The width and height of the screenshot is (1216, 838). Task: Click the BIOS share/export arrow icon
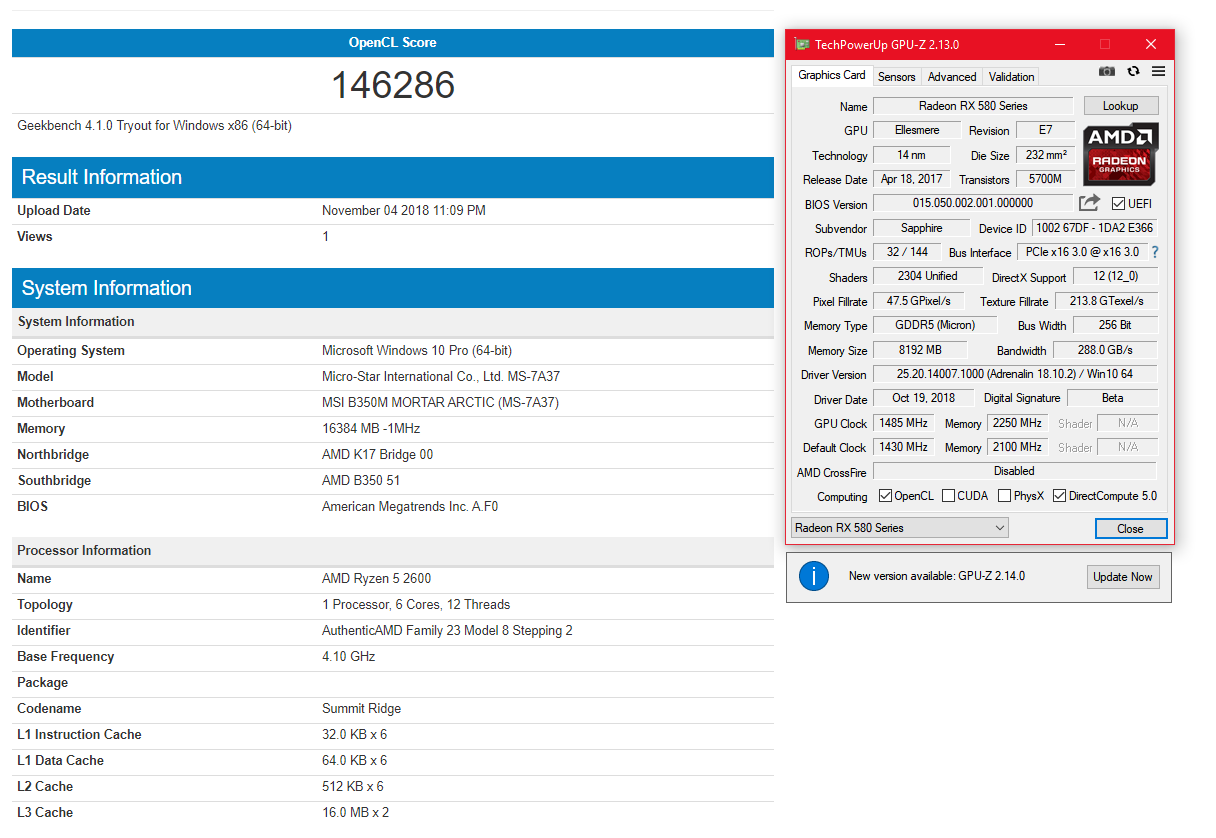(1089, 203)
